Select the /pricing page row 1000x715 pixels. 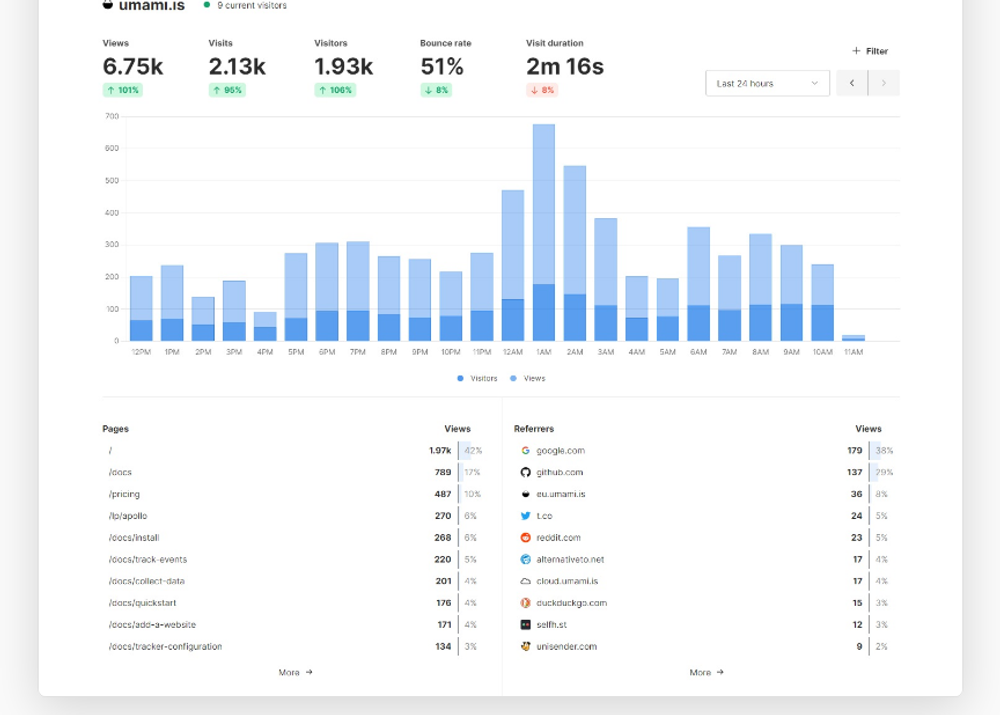tap(296, 494)
